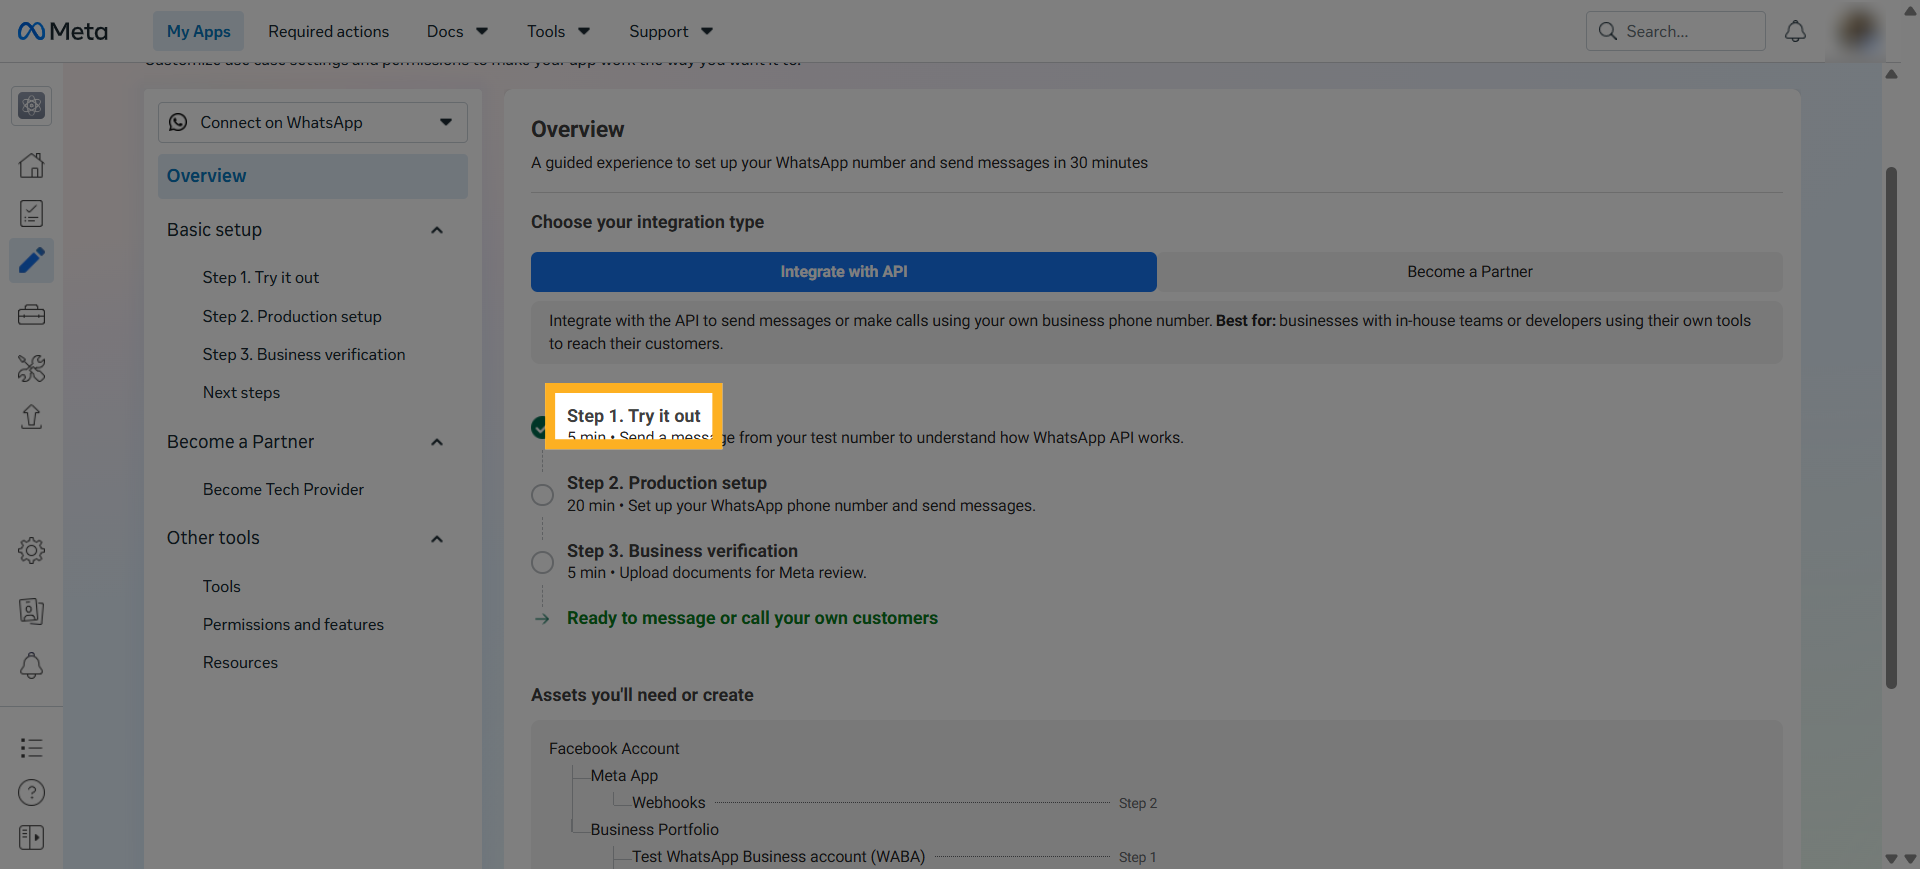Image resolution: width=1920 pixels, height=869 pixels.
Task: Open the activity list icon in sidebar
Action: [32, 748]
